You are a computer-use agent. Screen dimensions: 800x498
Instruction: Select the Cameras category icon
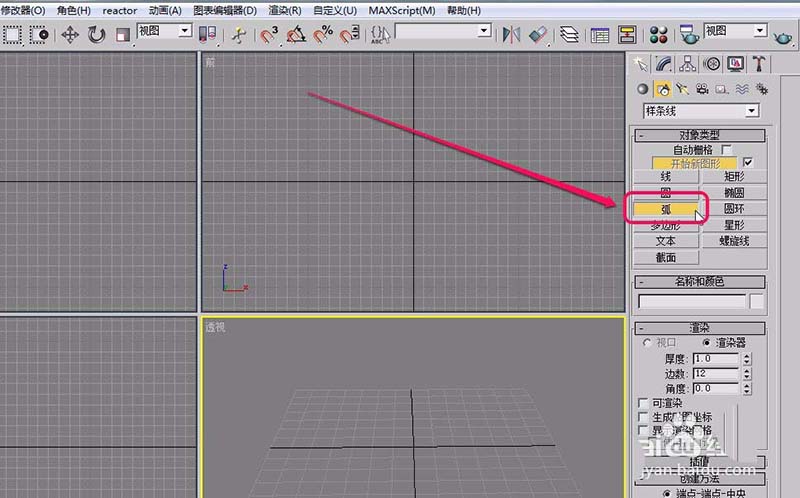click(x=702, y=89)
